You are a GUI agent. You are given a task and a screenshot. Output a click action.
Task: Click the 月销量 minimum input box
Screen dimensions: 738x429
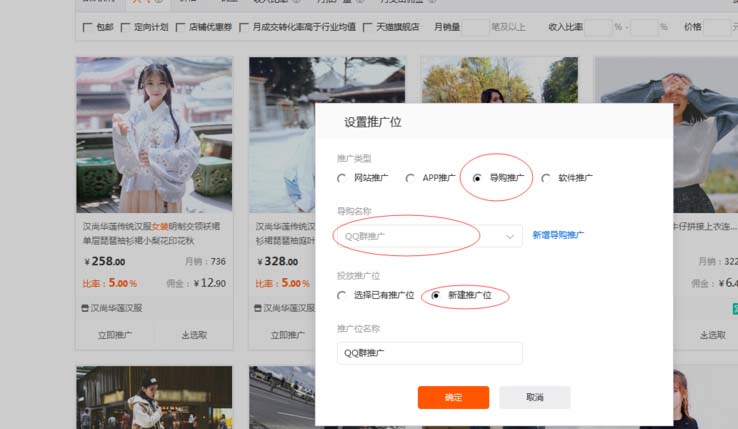point(475,27)
